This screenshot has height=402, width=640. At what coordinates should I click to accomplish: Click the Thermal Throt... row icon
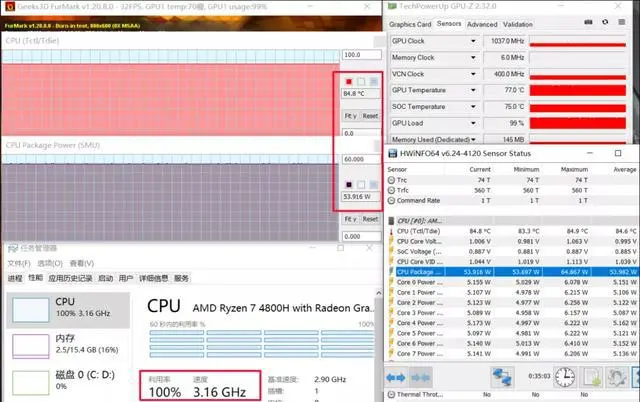tap(391, 394)
